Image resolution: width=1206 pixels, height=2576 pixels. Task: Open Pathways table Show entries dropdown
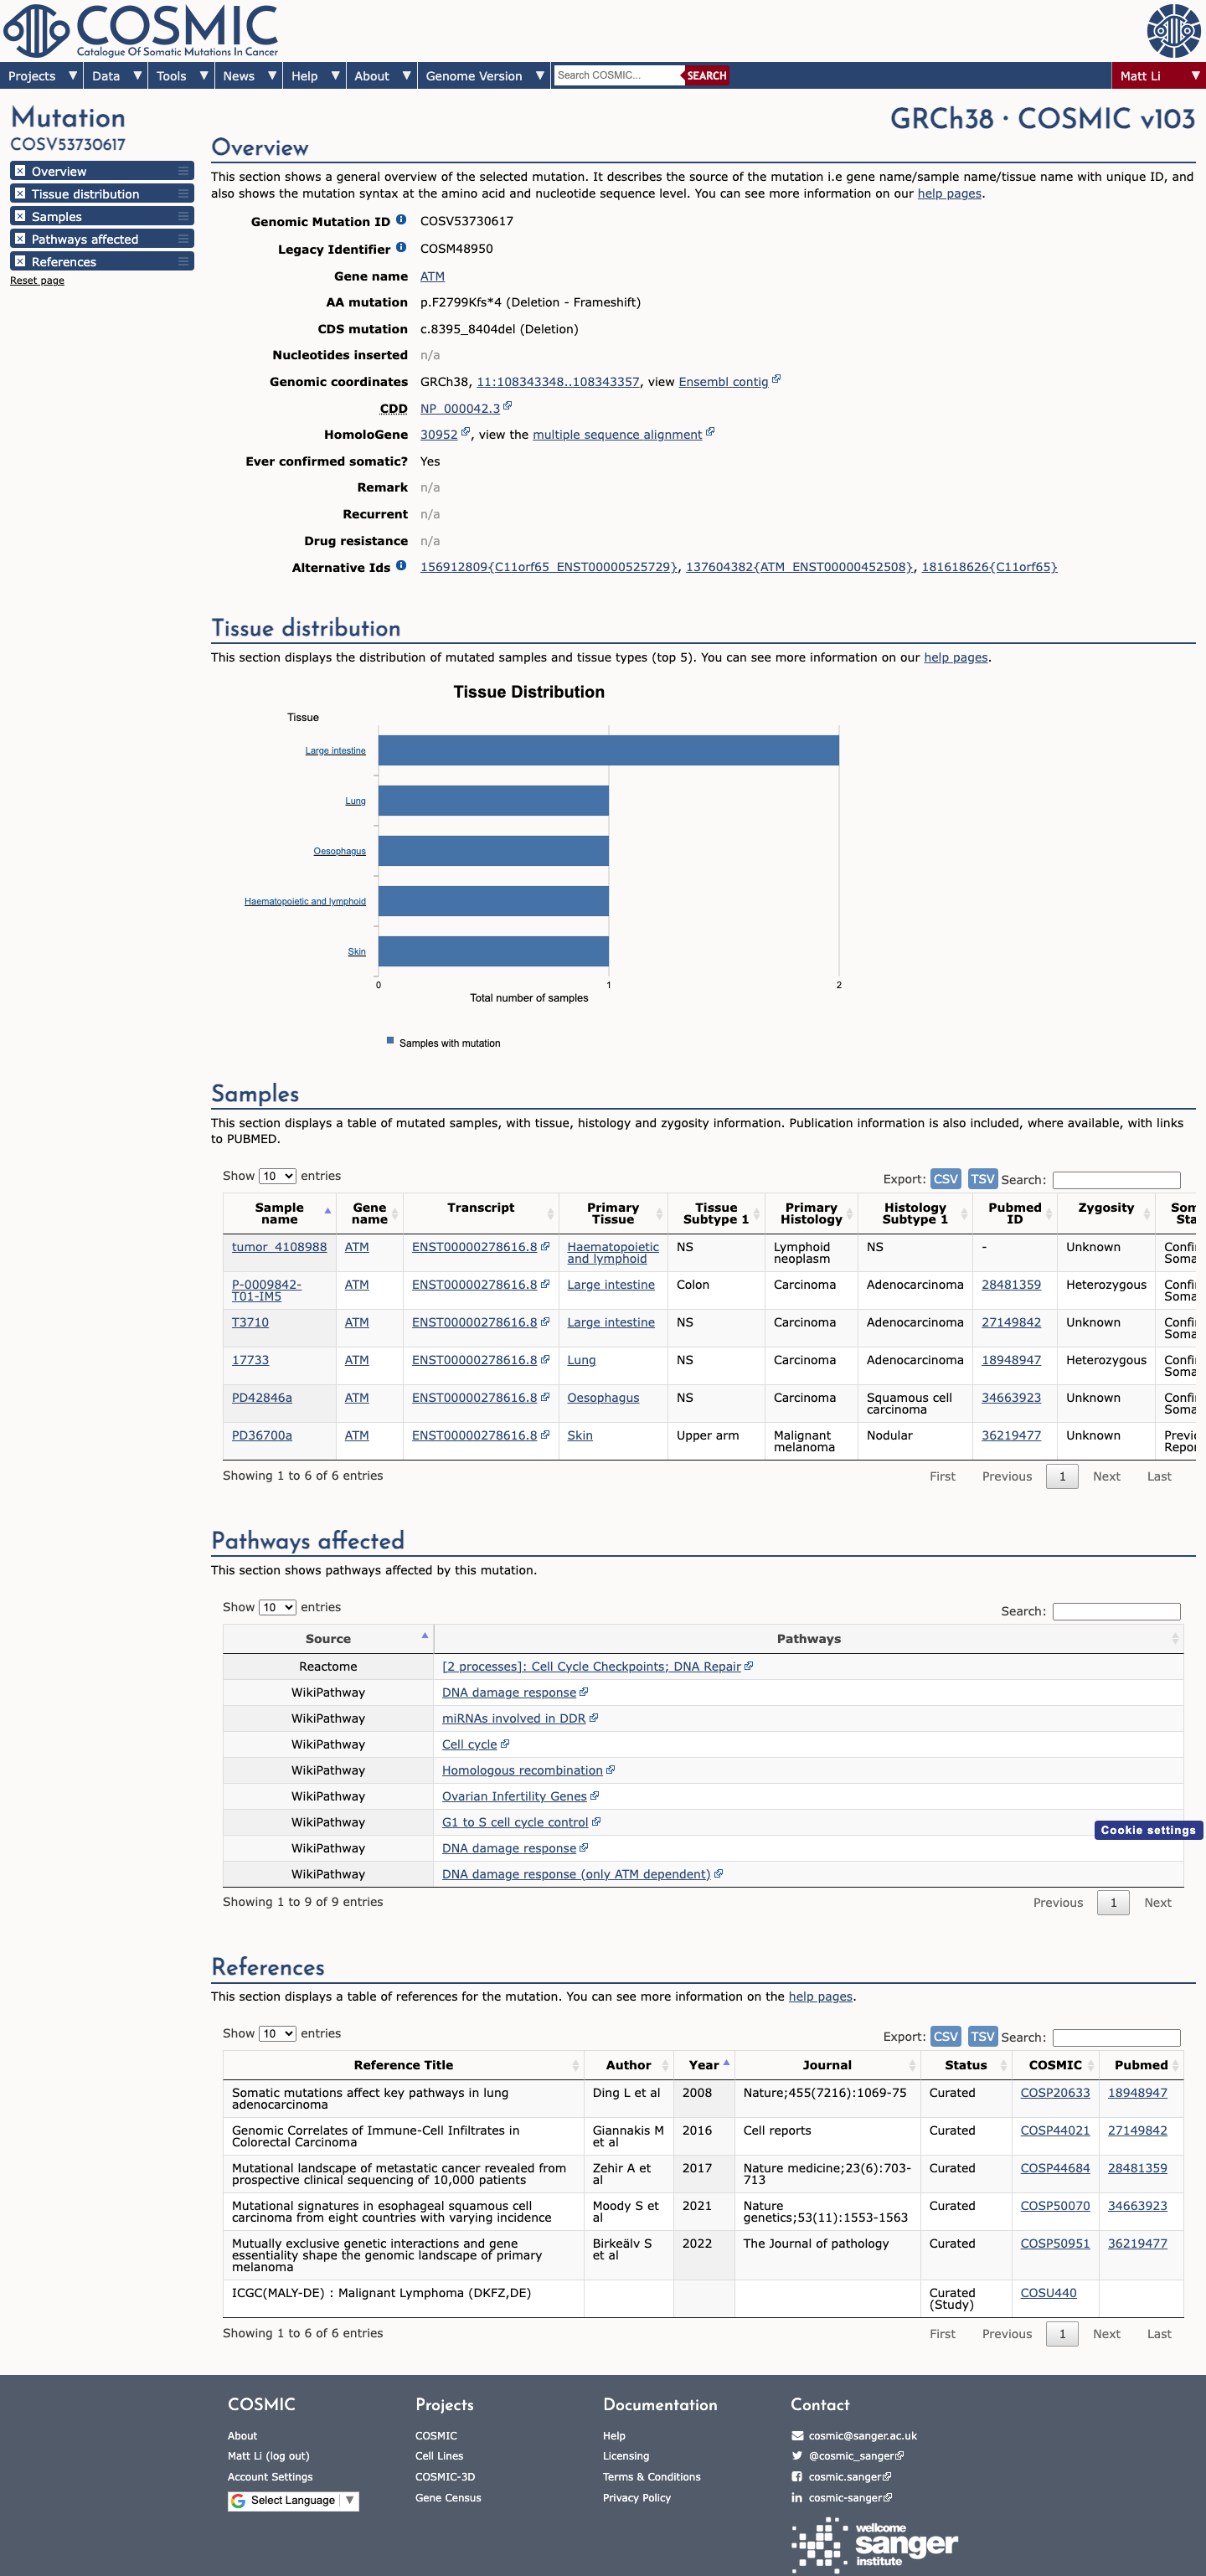point(277,1607)
